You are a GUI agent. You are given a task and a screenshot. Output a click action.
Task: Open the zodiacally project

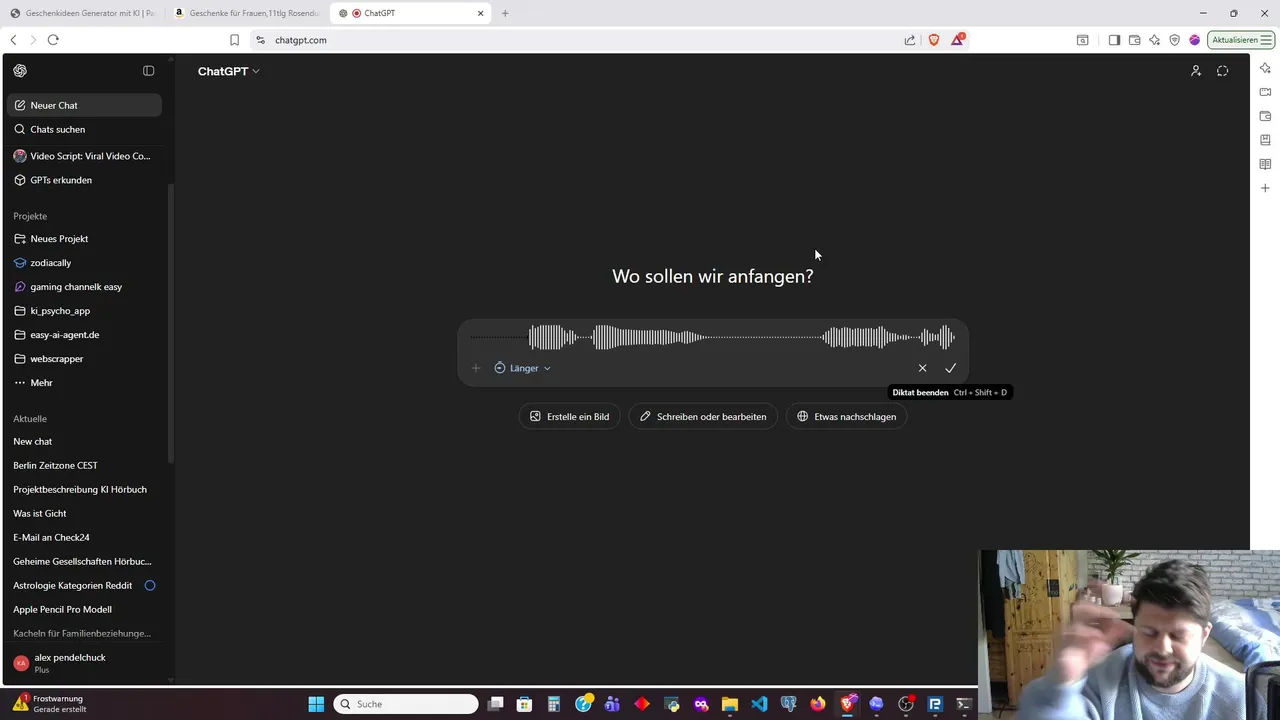click(x=84, y=263)
